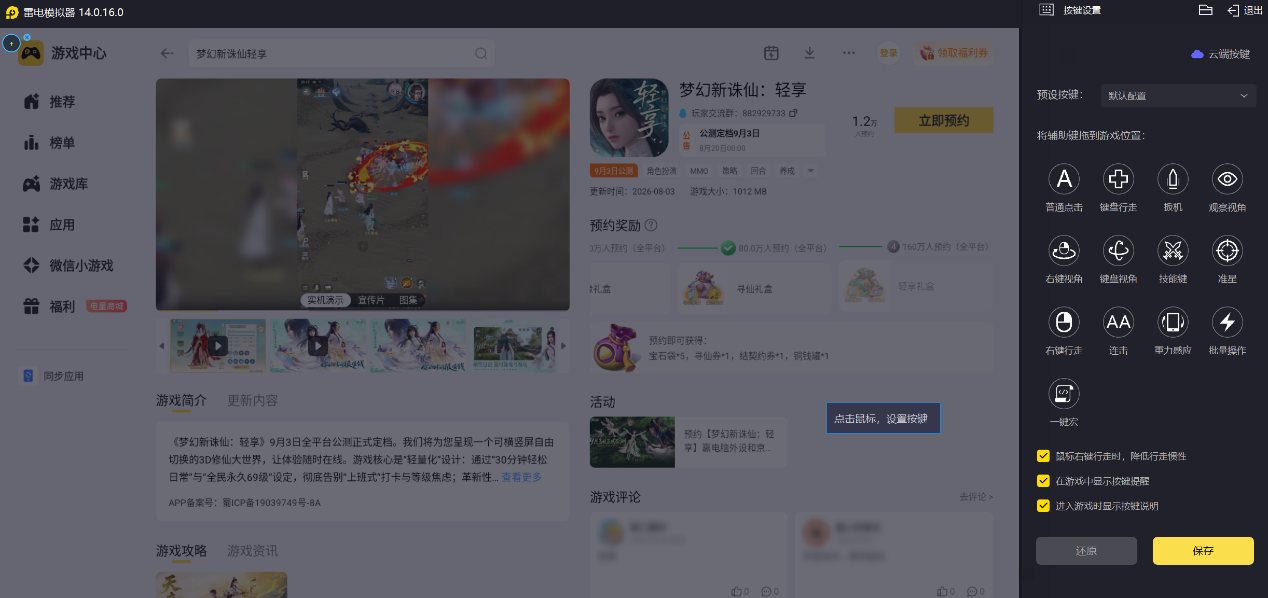This screenshot has width=1268, height=598.
Task: Select the 键盘视角 icon
Action: click(x=1118, y=251)
